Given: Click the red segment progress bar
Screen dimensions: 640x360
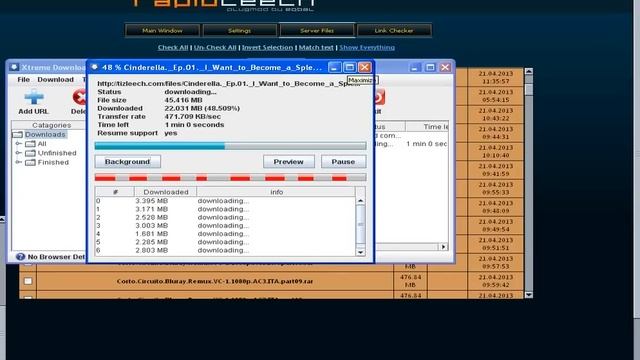Looking at the screenshot, I should (x=230, y=178).
